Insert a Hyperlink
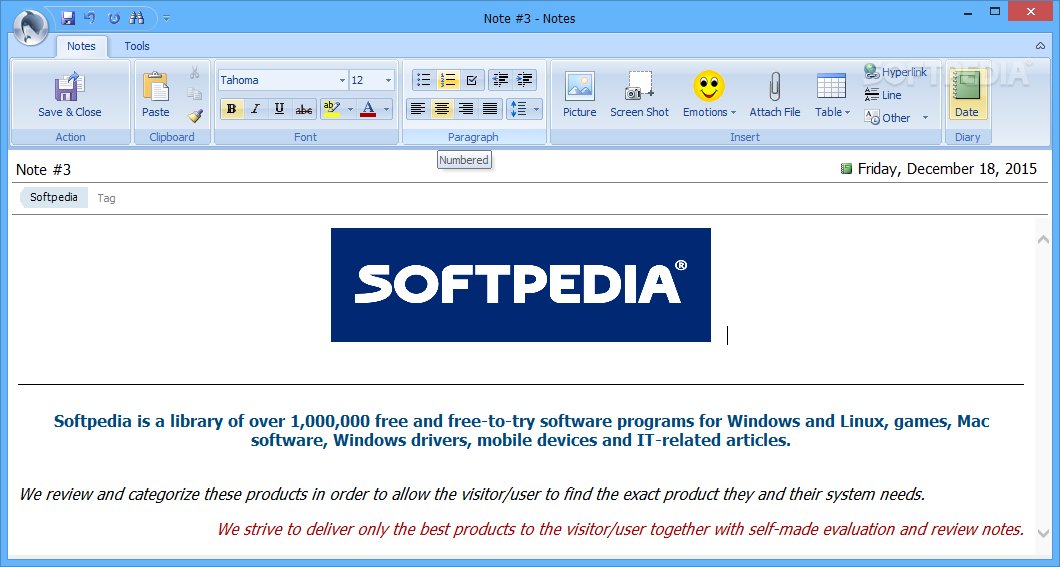 point(896,72)
